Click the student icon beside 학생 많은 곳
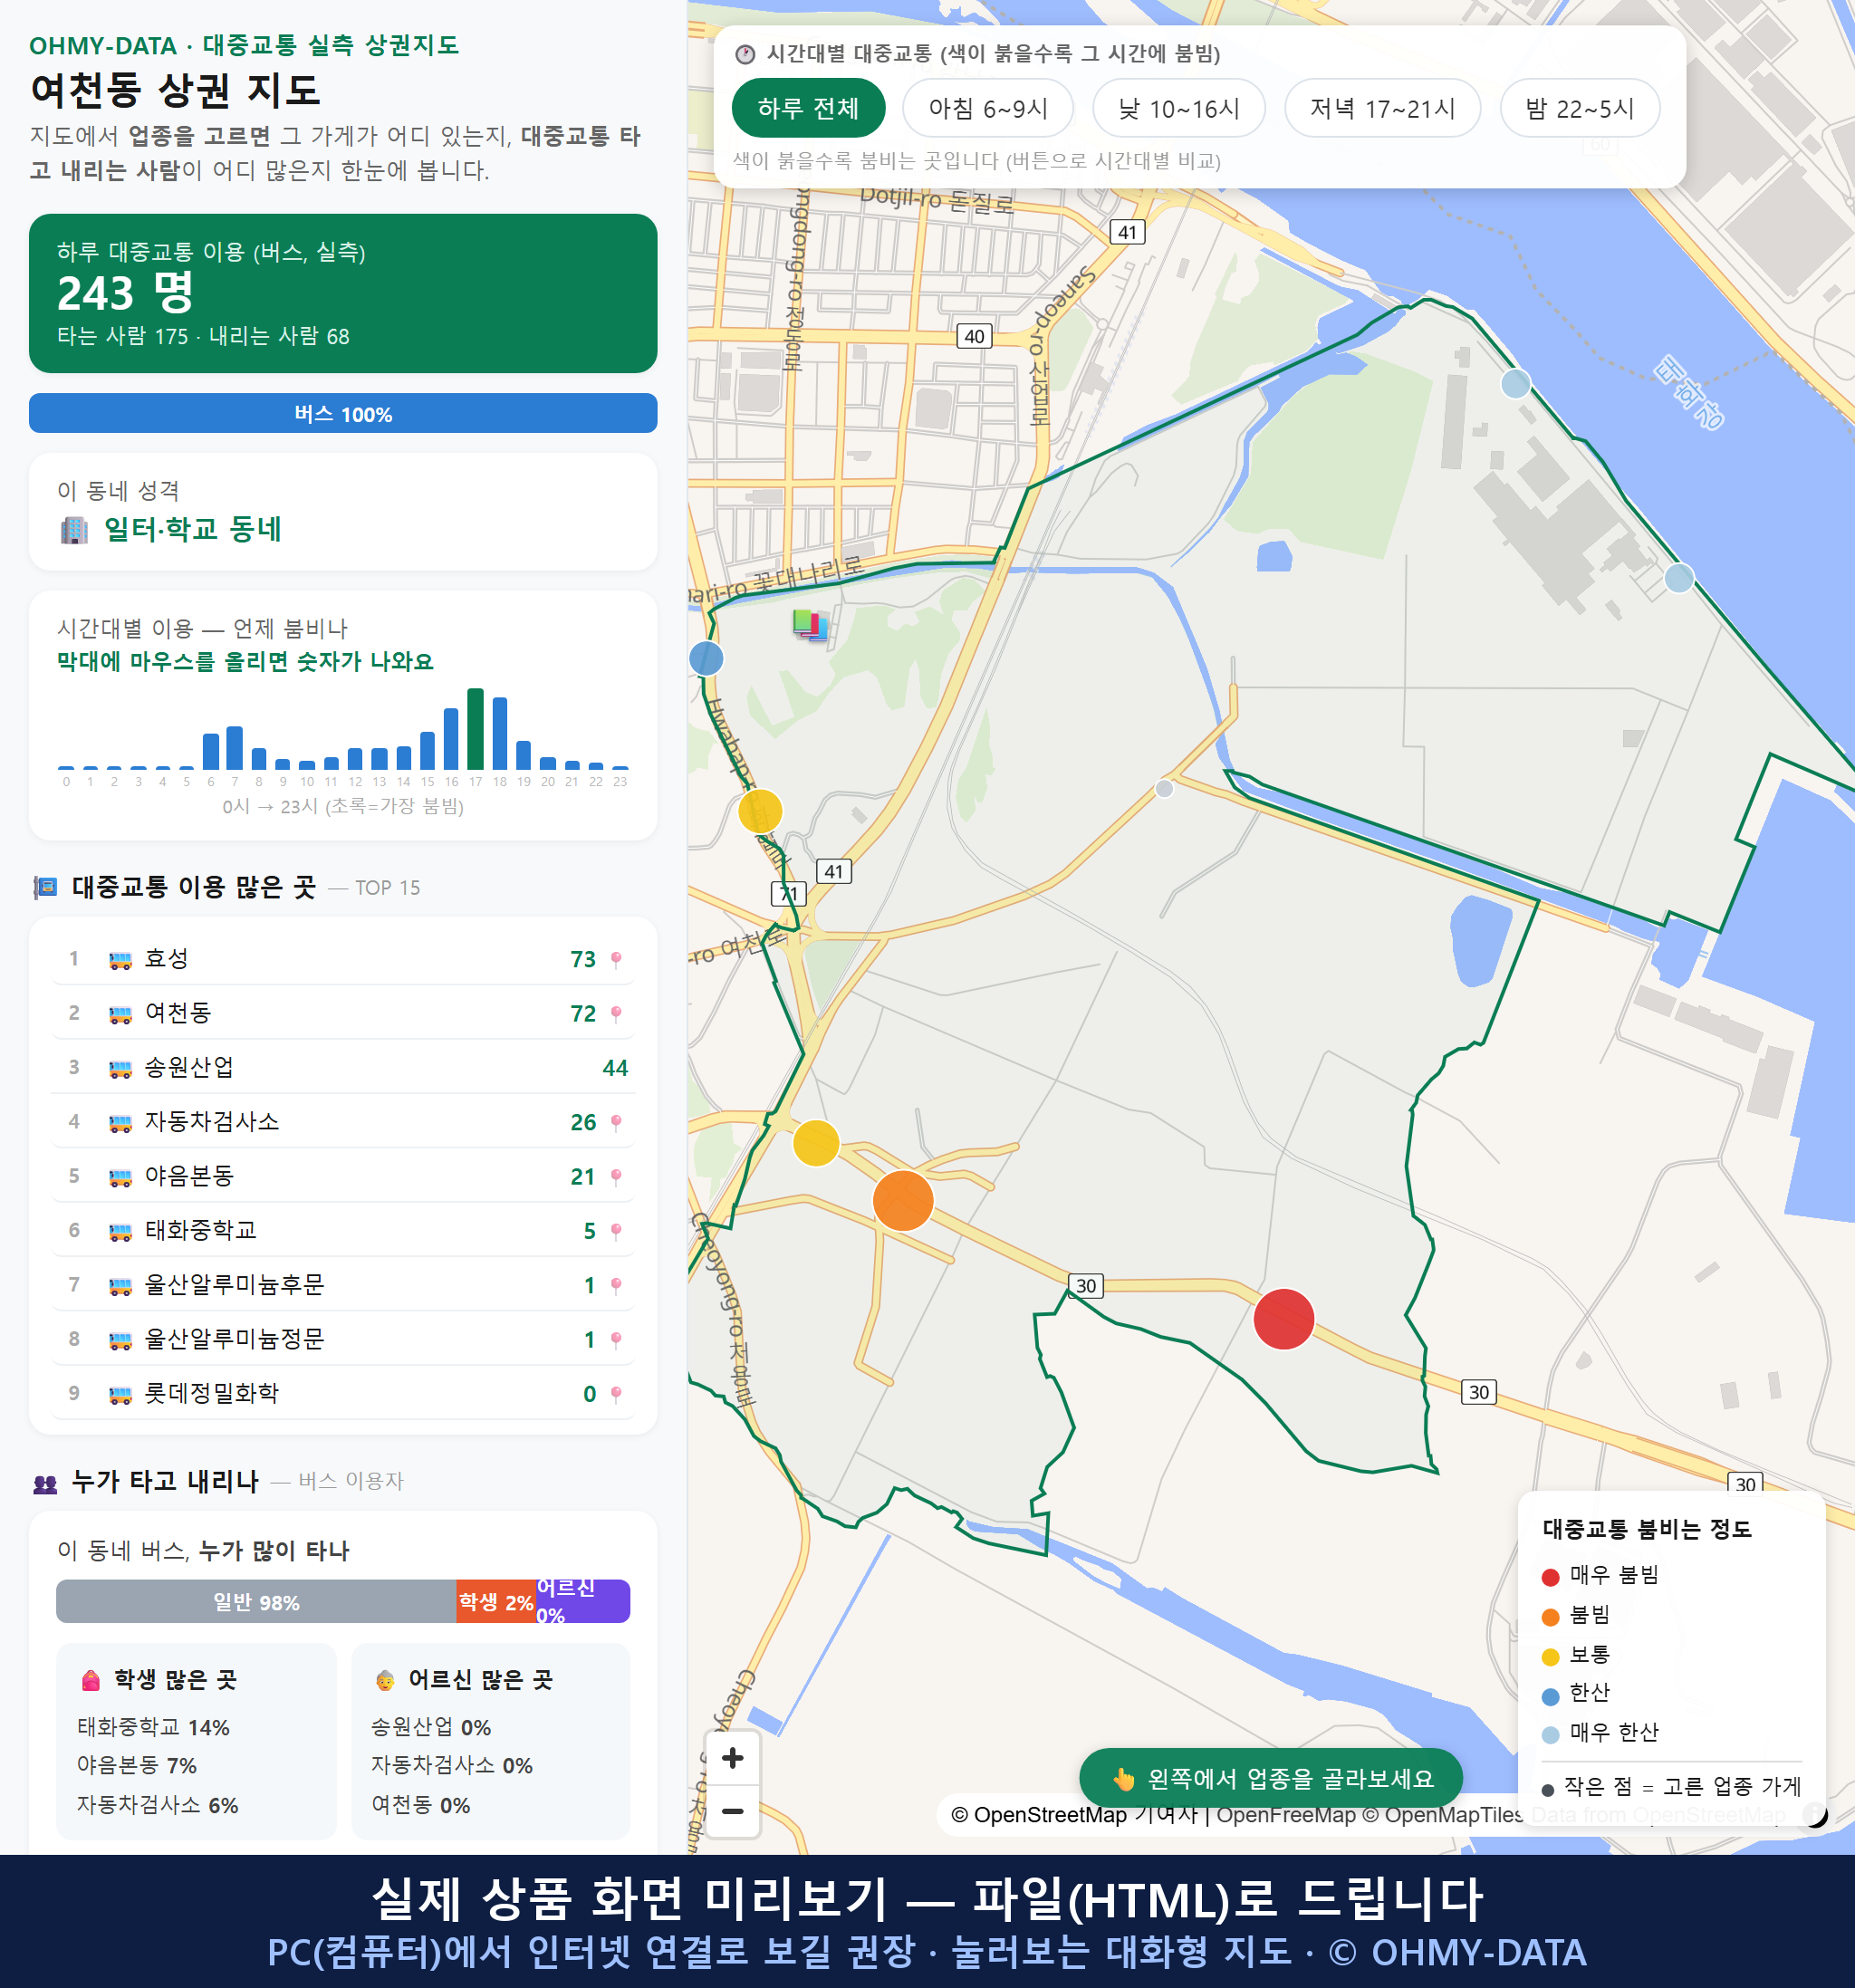Screen dimensions: 1855x1988 (x=91, y=1680)
